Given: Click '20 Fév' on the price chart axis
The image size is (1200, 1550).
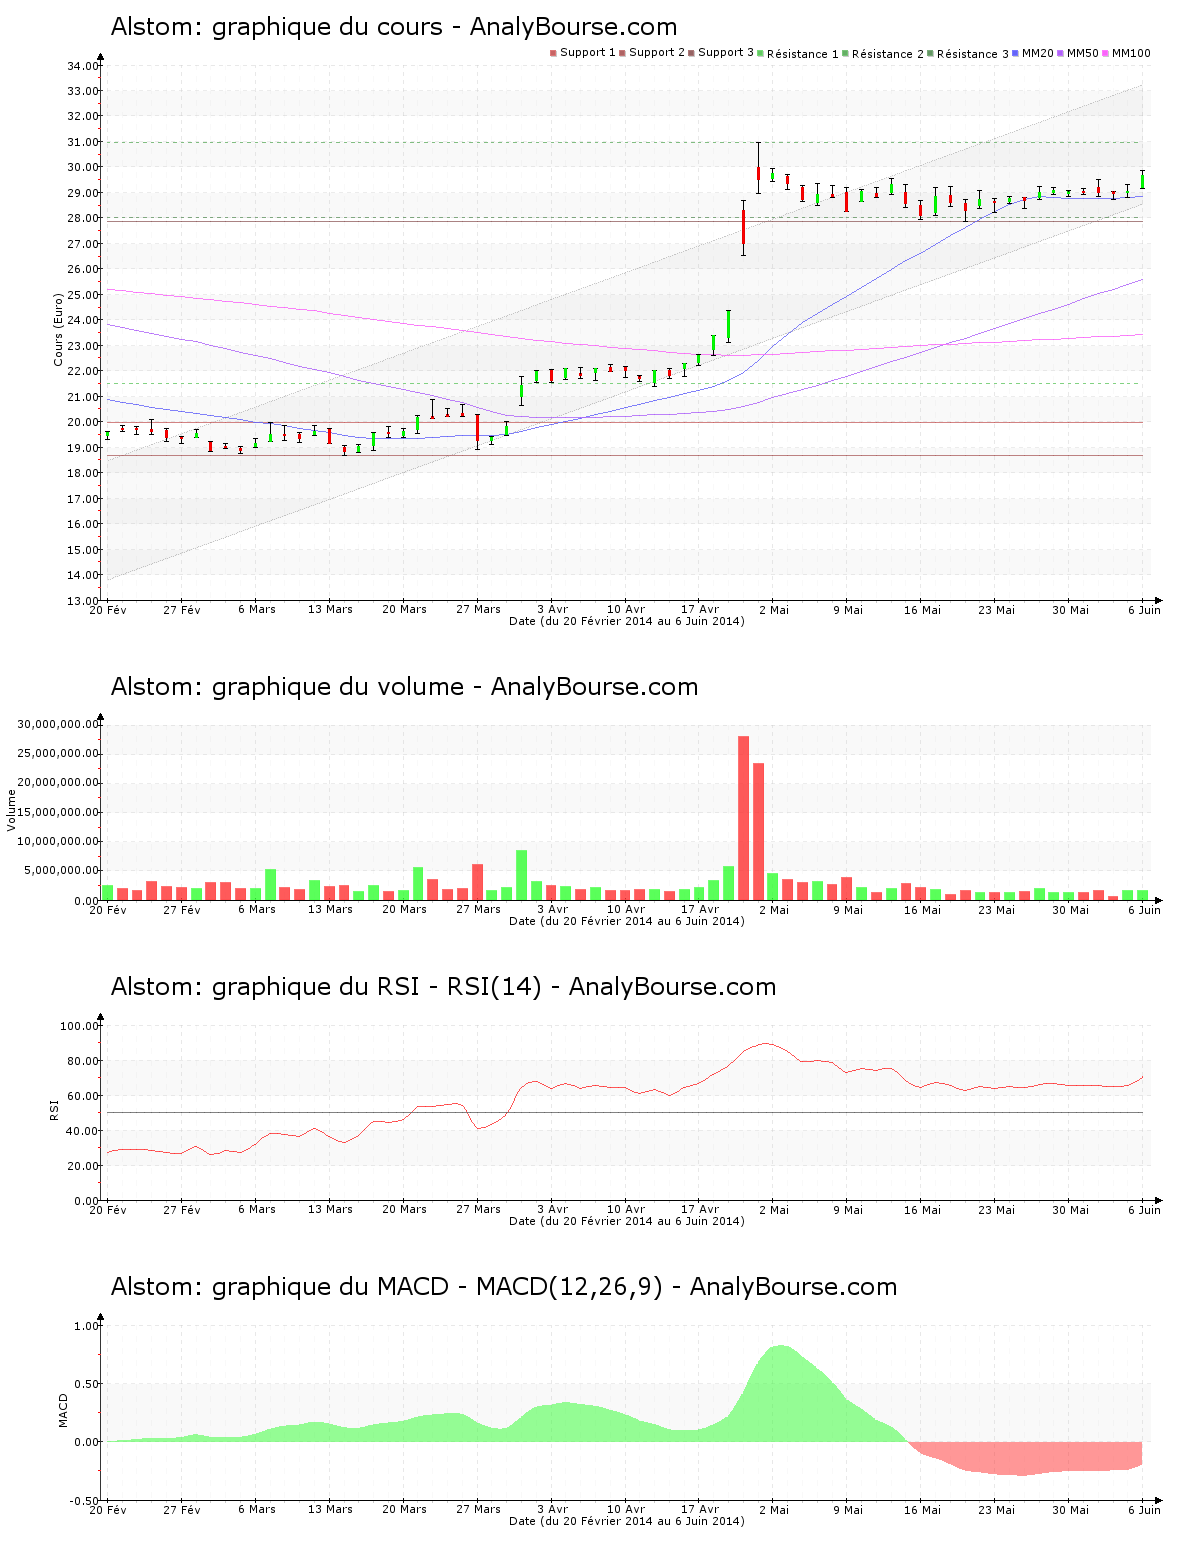Looking at the screenshot, I should point(108,610).
